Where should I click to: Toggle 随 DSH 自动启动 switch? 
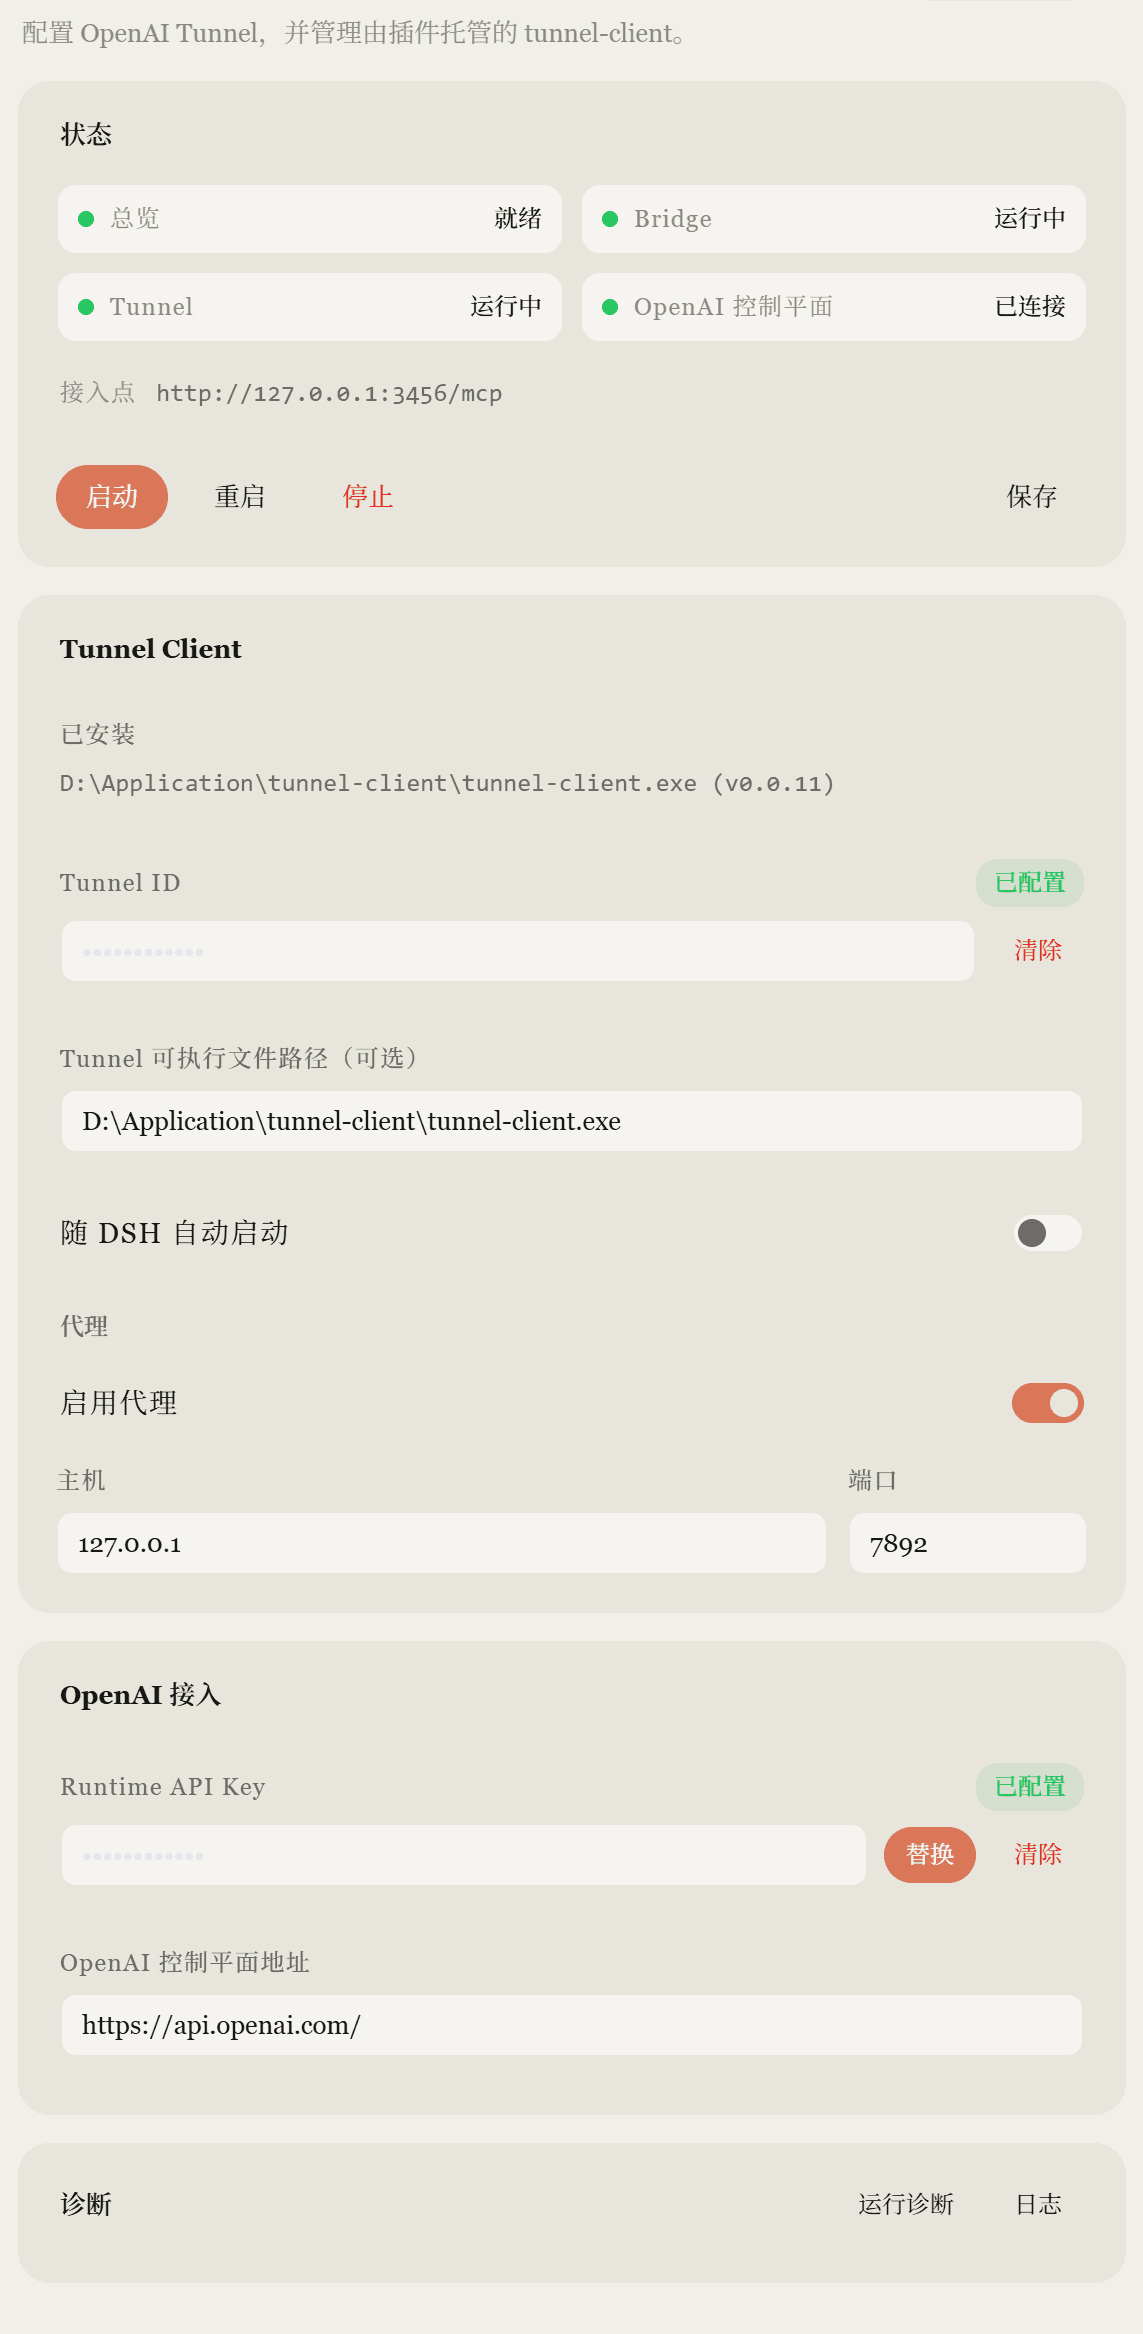[1047, 1233]
